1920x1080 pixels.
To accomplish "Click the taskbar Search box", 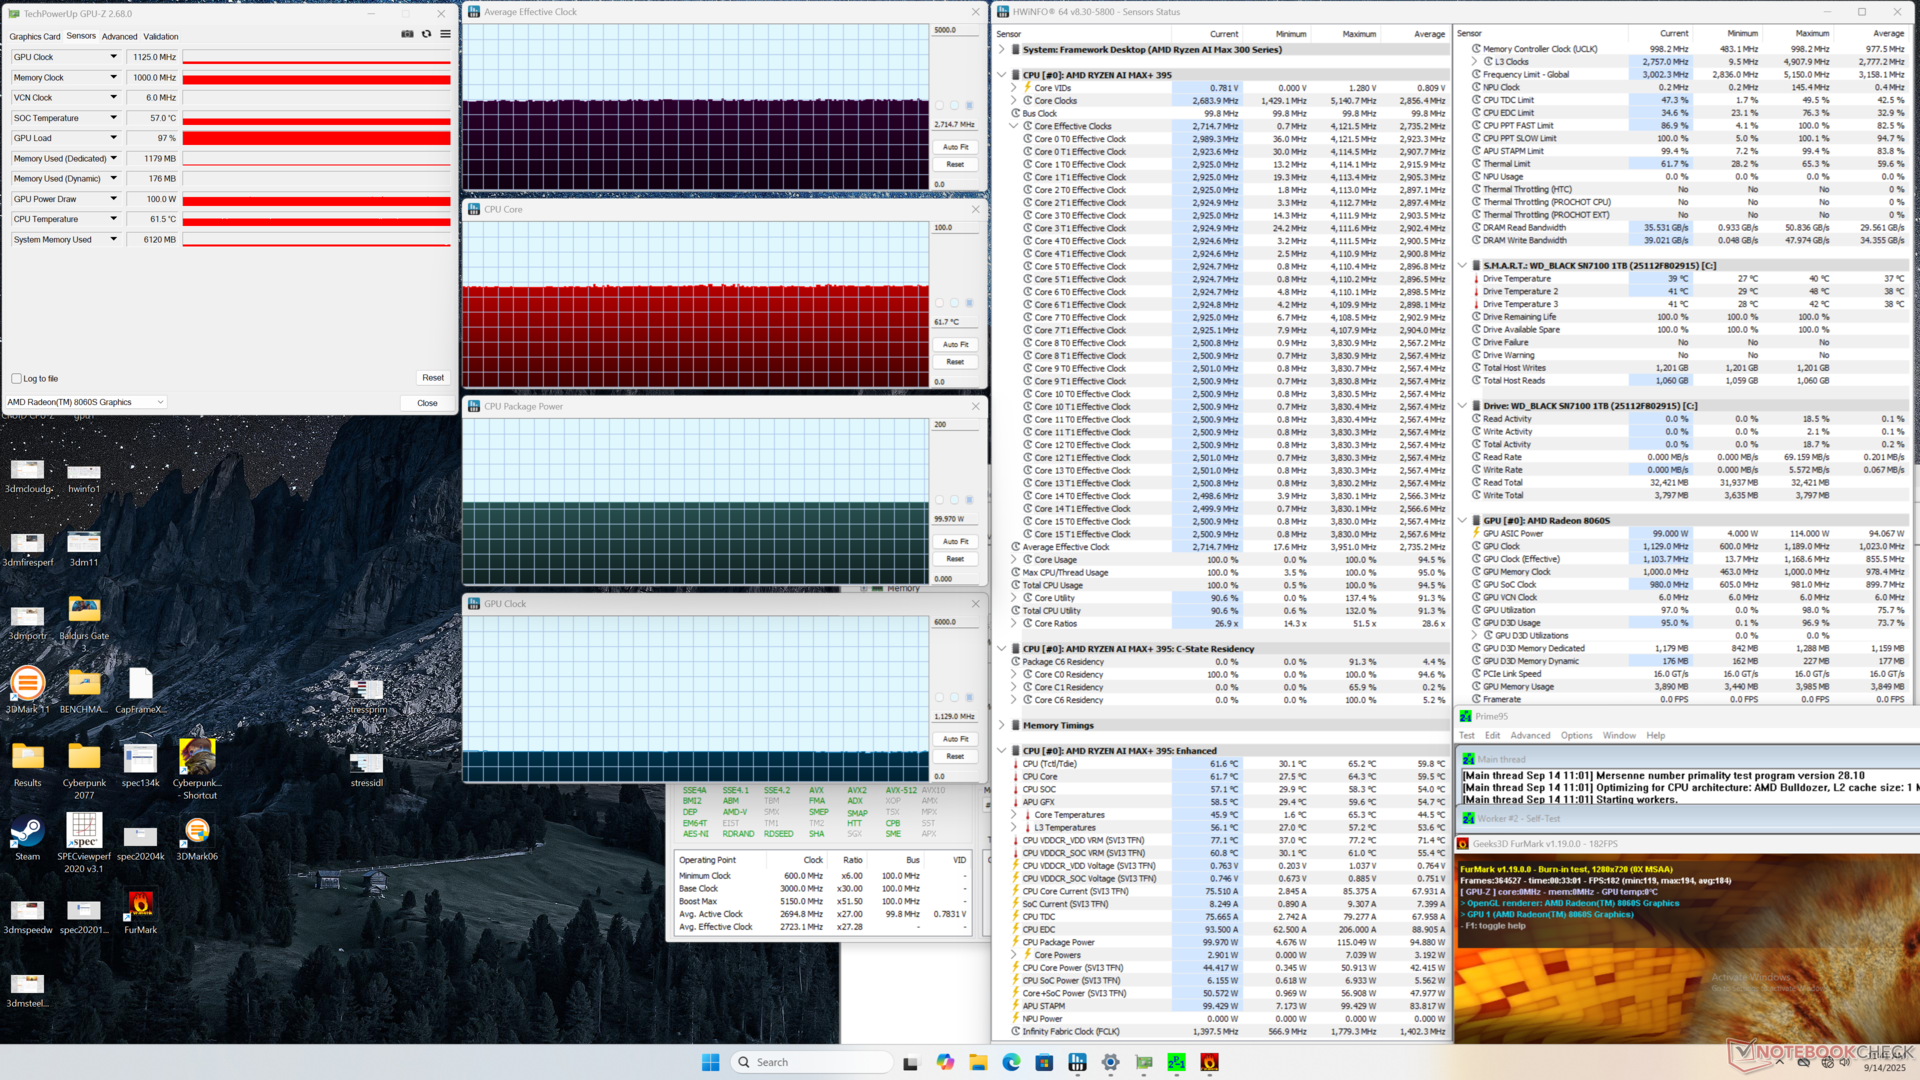I will [x=810, y=1062].
